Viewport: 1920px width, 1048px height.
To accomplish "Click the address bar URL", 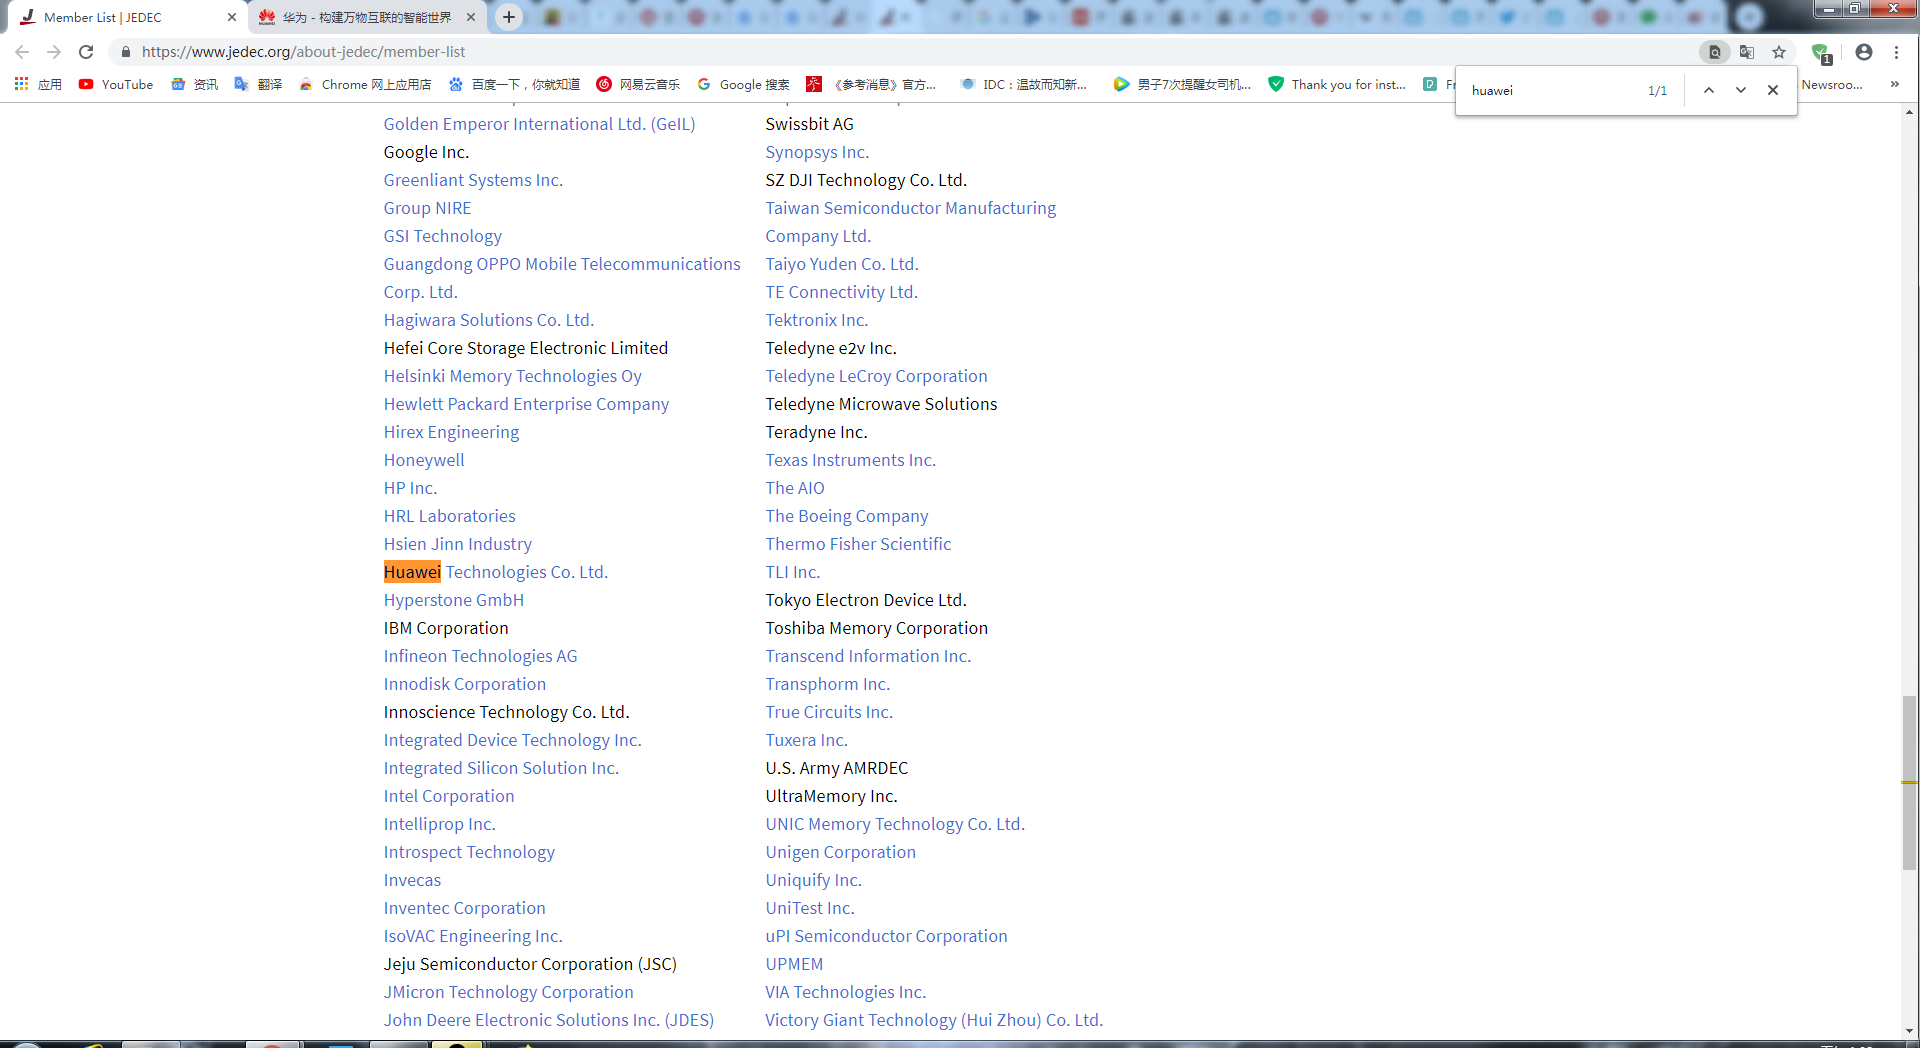I will click(303, 52).
